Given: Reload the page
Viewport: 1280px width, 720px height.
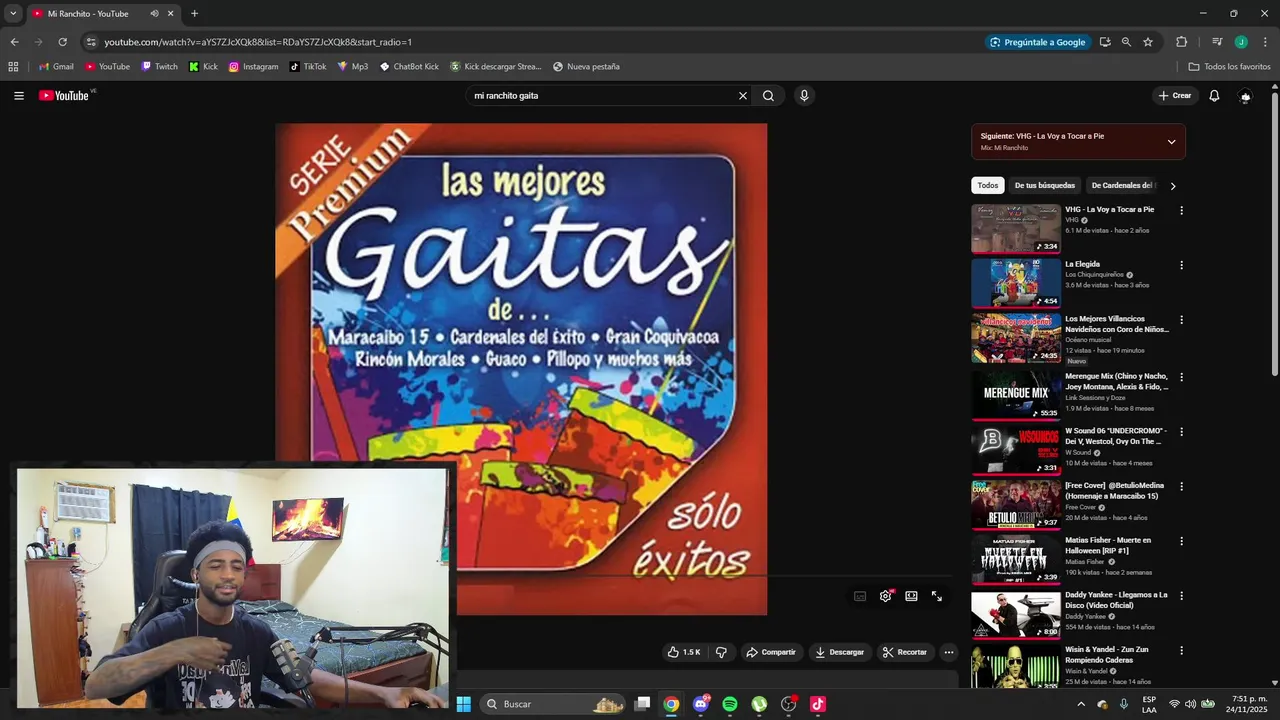Looking at the screenshot, I should [x=62, y=42].
